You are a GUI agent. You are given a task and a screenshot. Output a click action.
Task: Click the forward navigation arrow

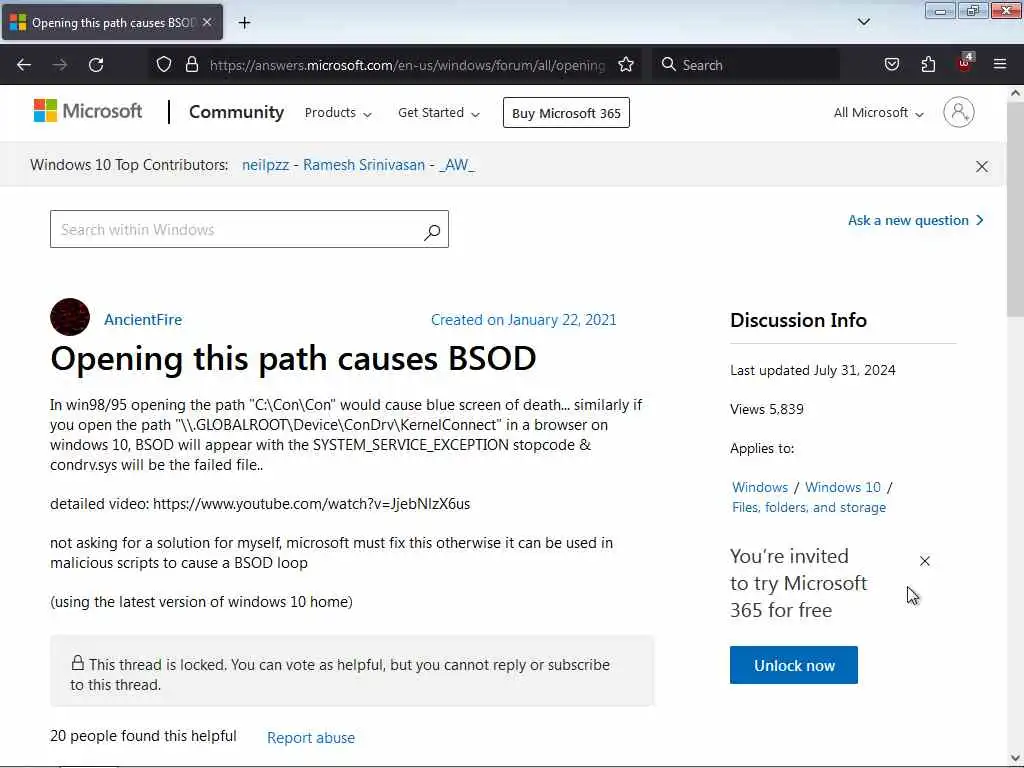click(x=60, y=65)
